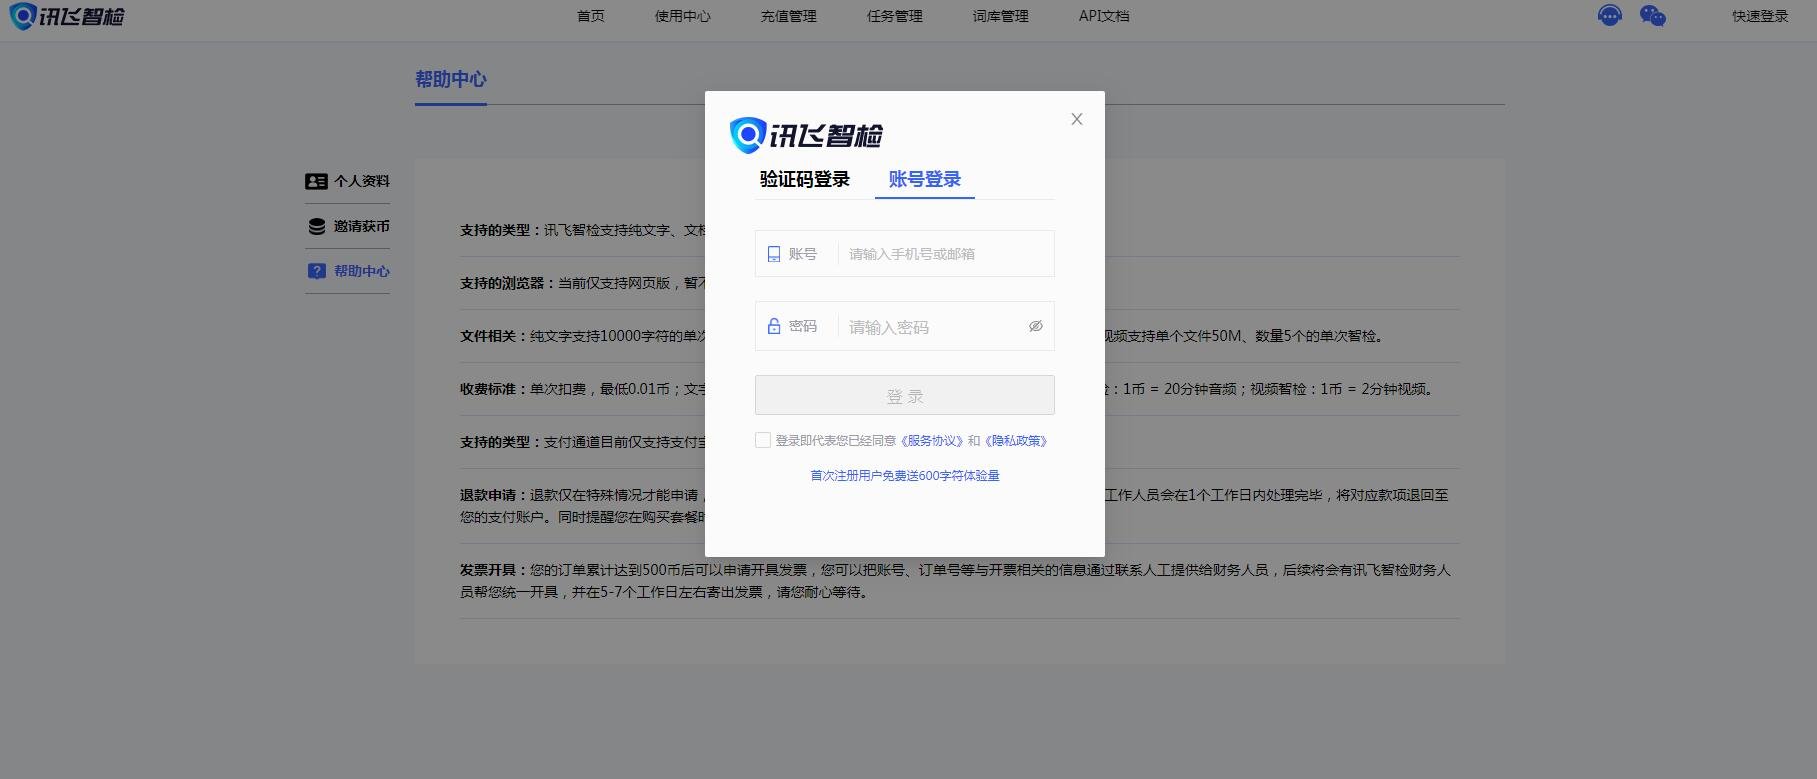Close the login dialog with the X
This screenshot has width=1817, height=779.
coord(1077,119)
